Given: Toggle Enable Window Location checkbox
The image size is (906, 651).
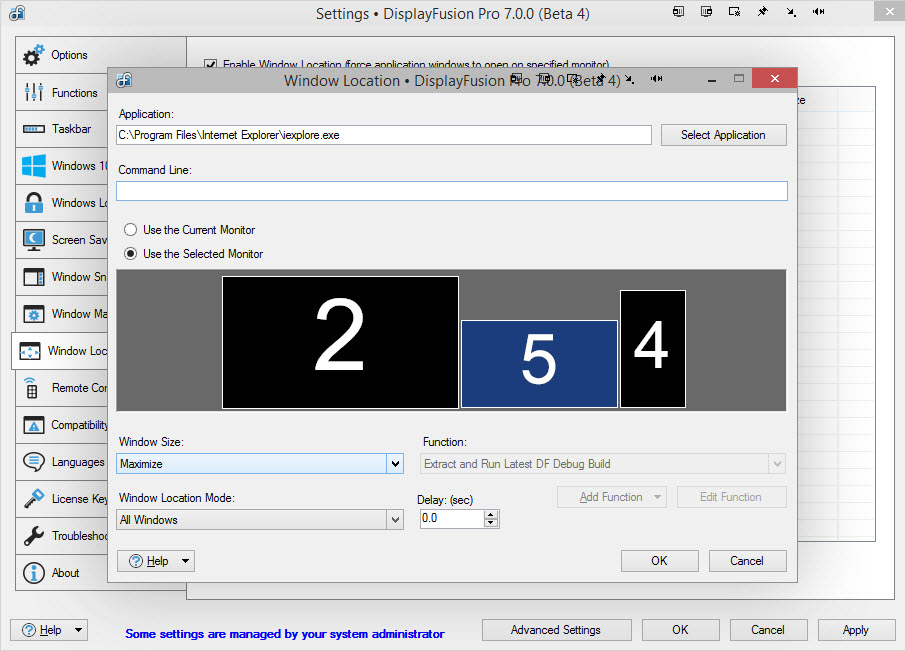Looking at the screenshot, I should click(x=210, y=63).
